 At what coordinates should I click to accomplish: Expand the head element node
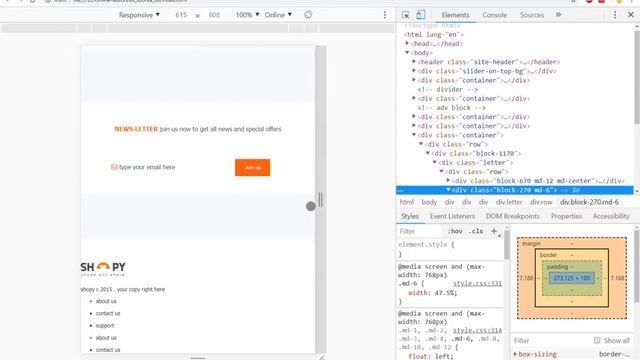407,43
